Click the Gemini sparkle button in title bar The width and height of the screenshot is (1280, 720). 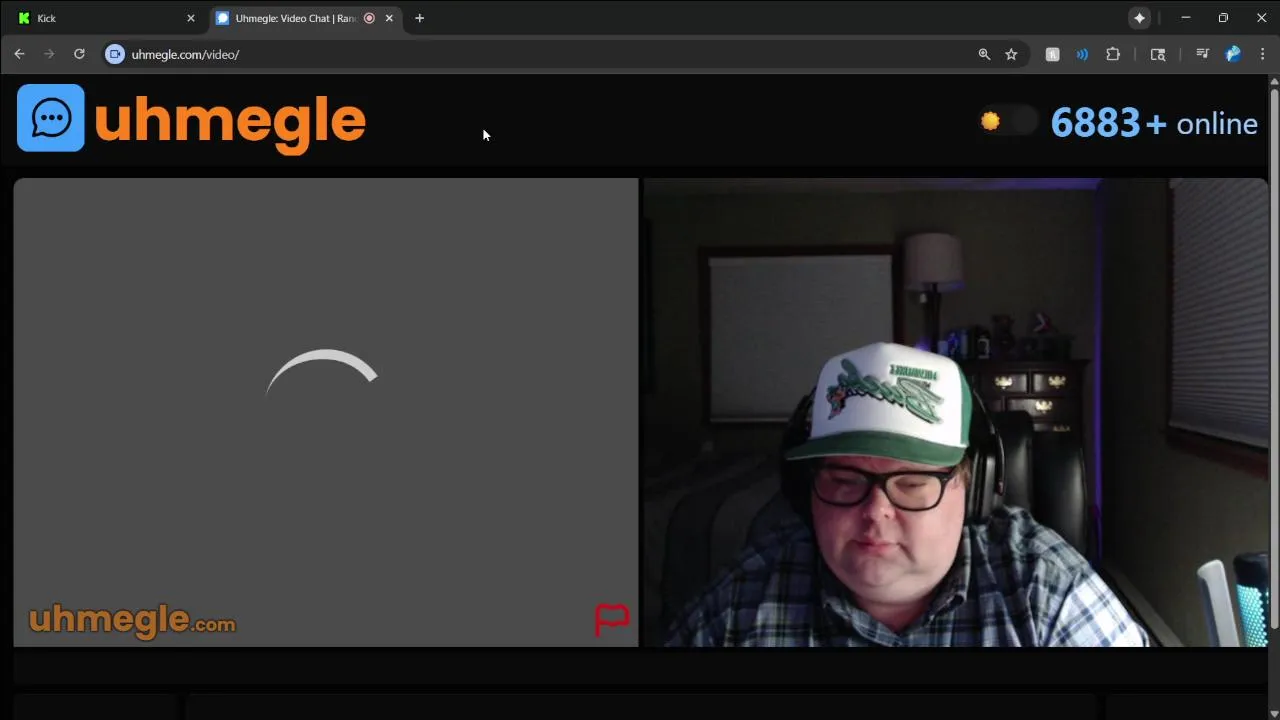click(1139, 18)
